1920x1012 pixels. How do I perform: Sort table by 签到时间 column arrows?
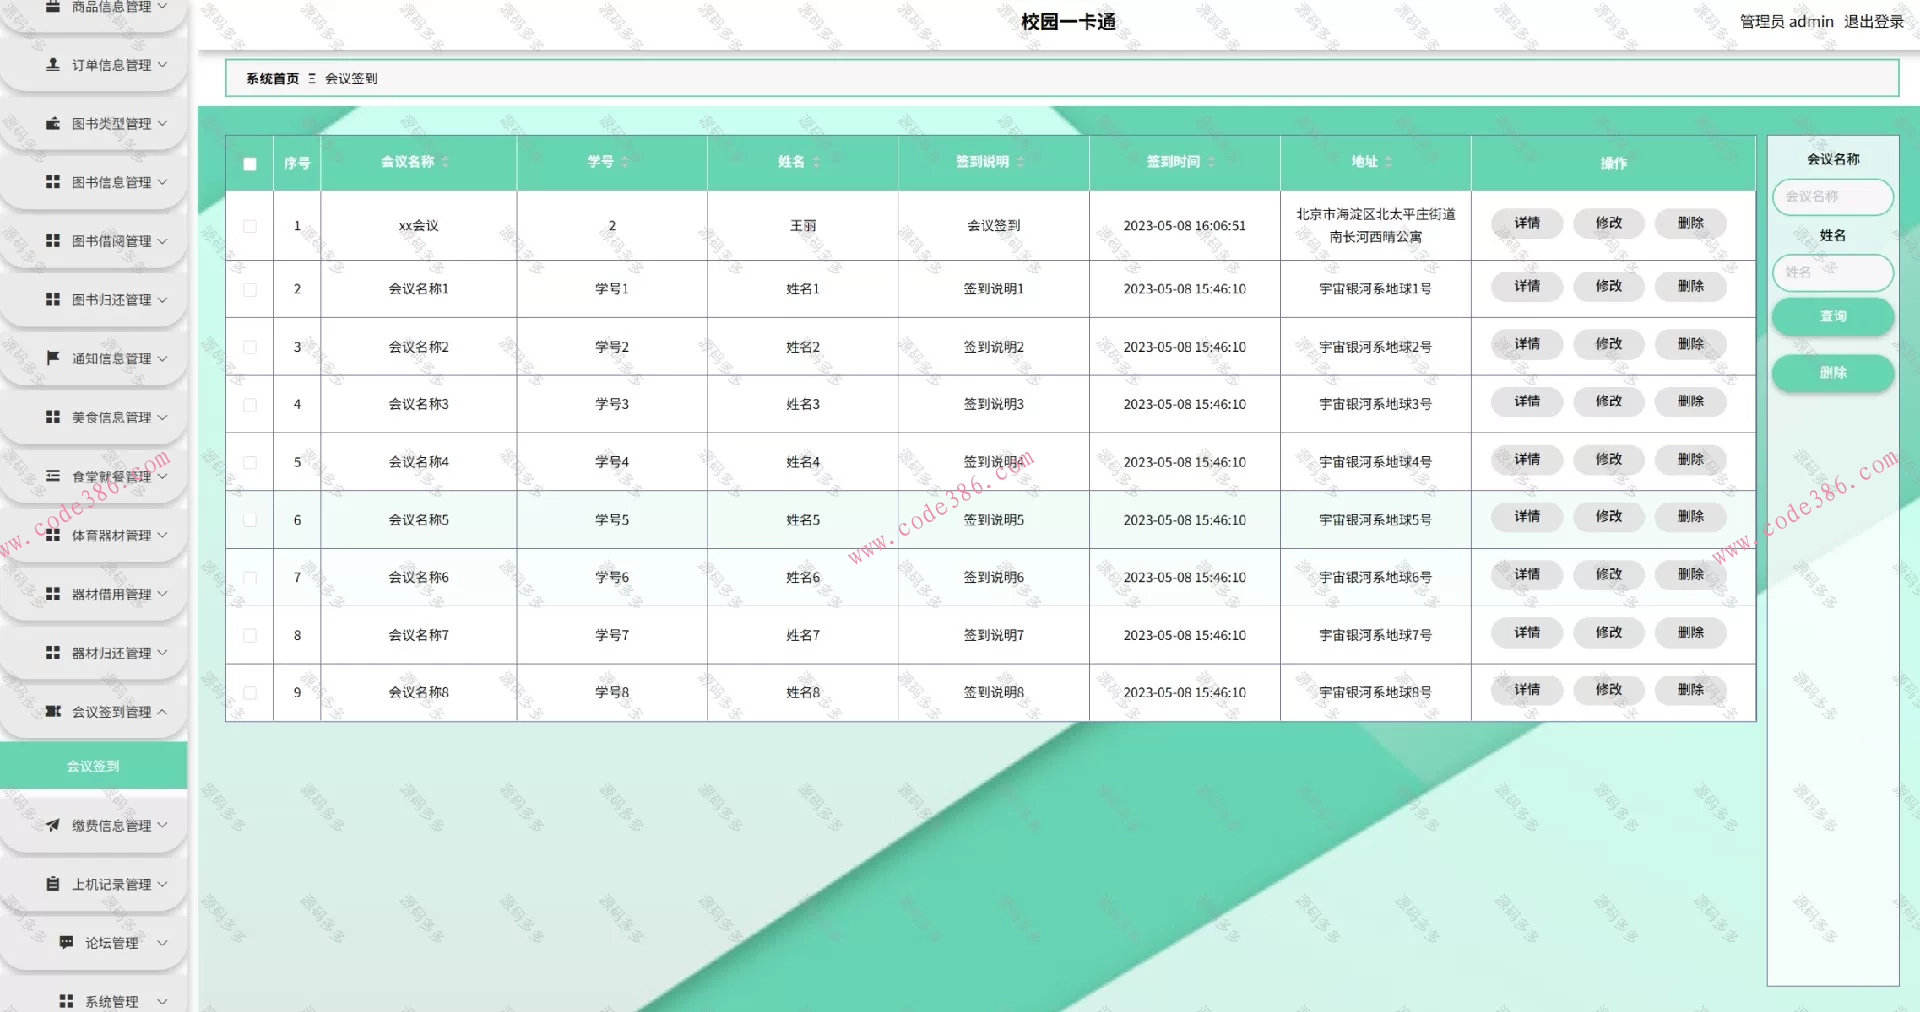(1211, 162)
